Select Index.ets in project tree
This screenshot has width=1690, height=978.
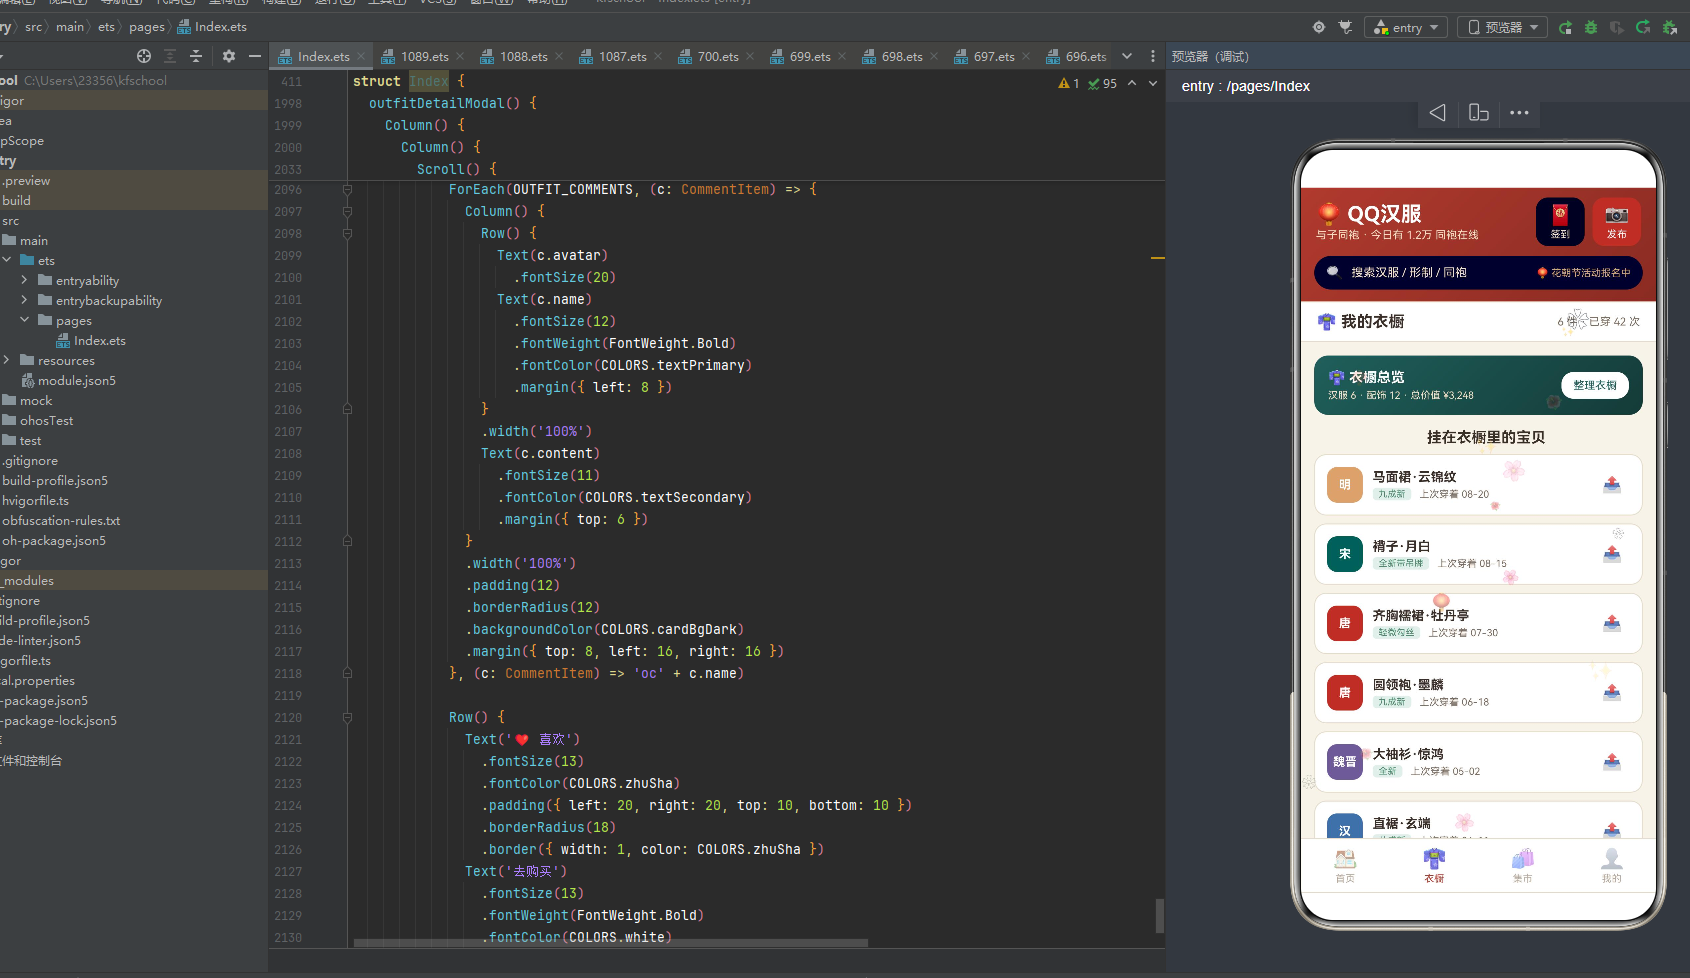[91, 341]
